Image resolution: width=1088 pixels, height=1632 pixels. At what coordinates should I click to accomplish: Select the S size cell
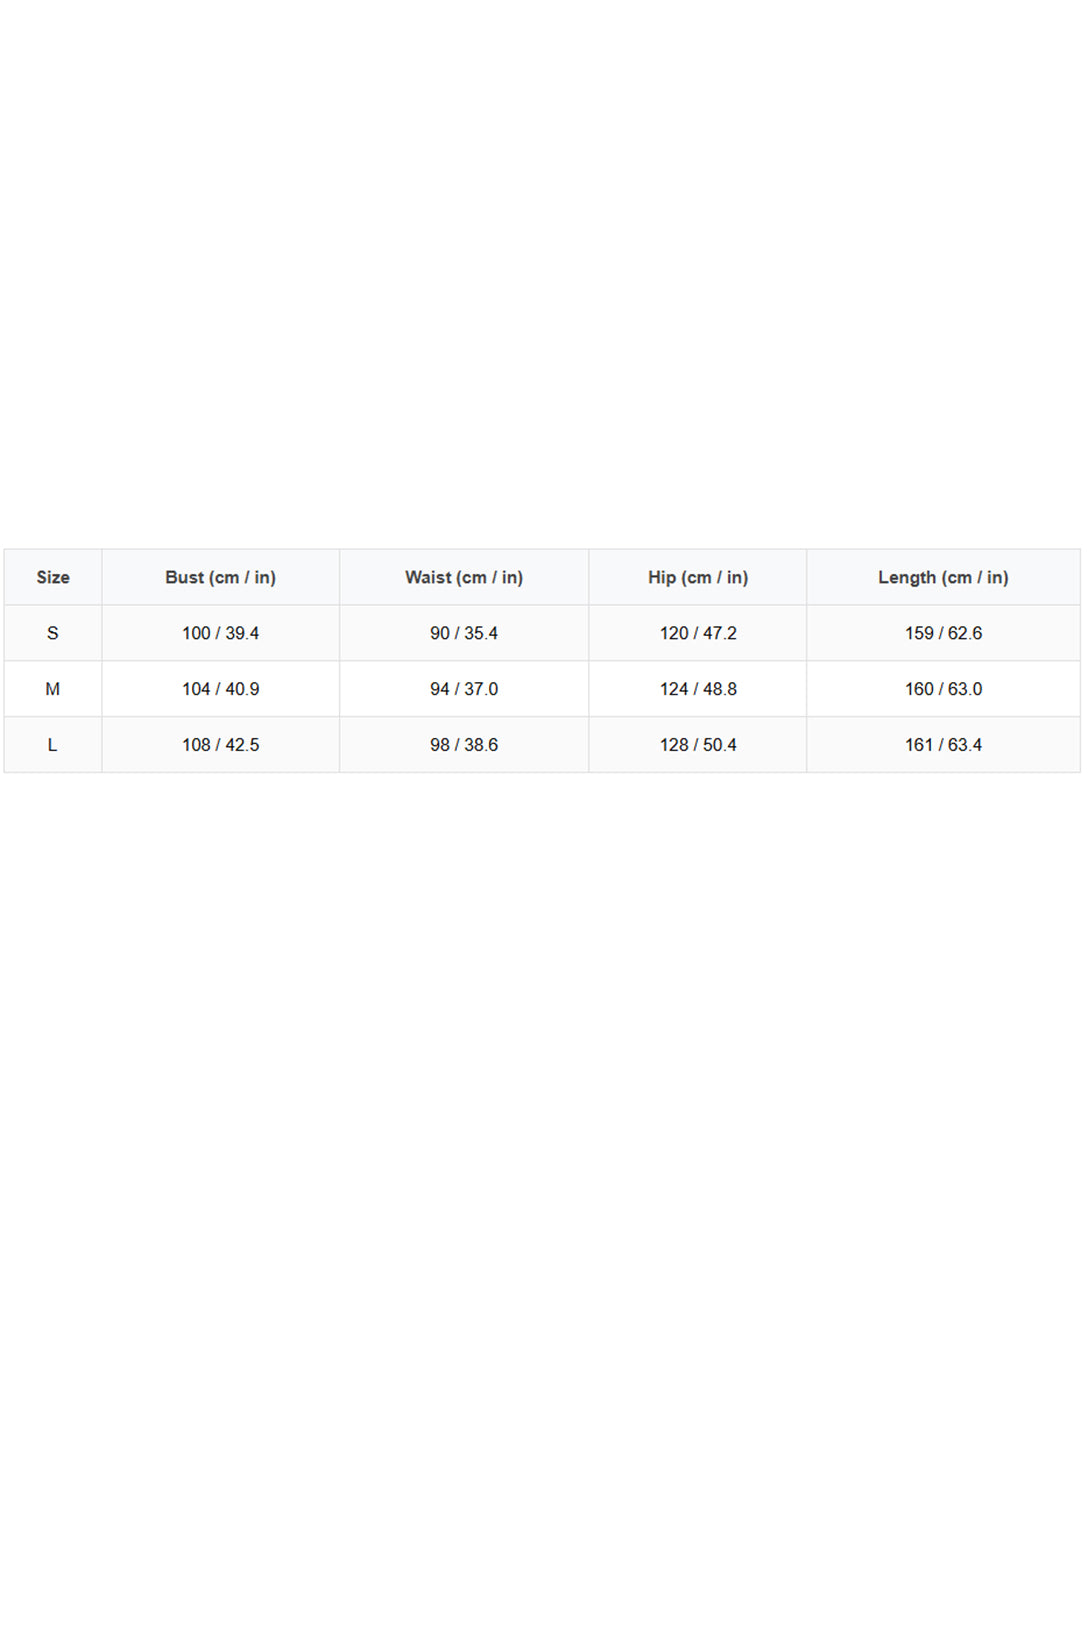pyautogui.click(x=53, y=633)
